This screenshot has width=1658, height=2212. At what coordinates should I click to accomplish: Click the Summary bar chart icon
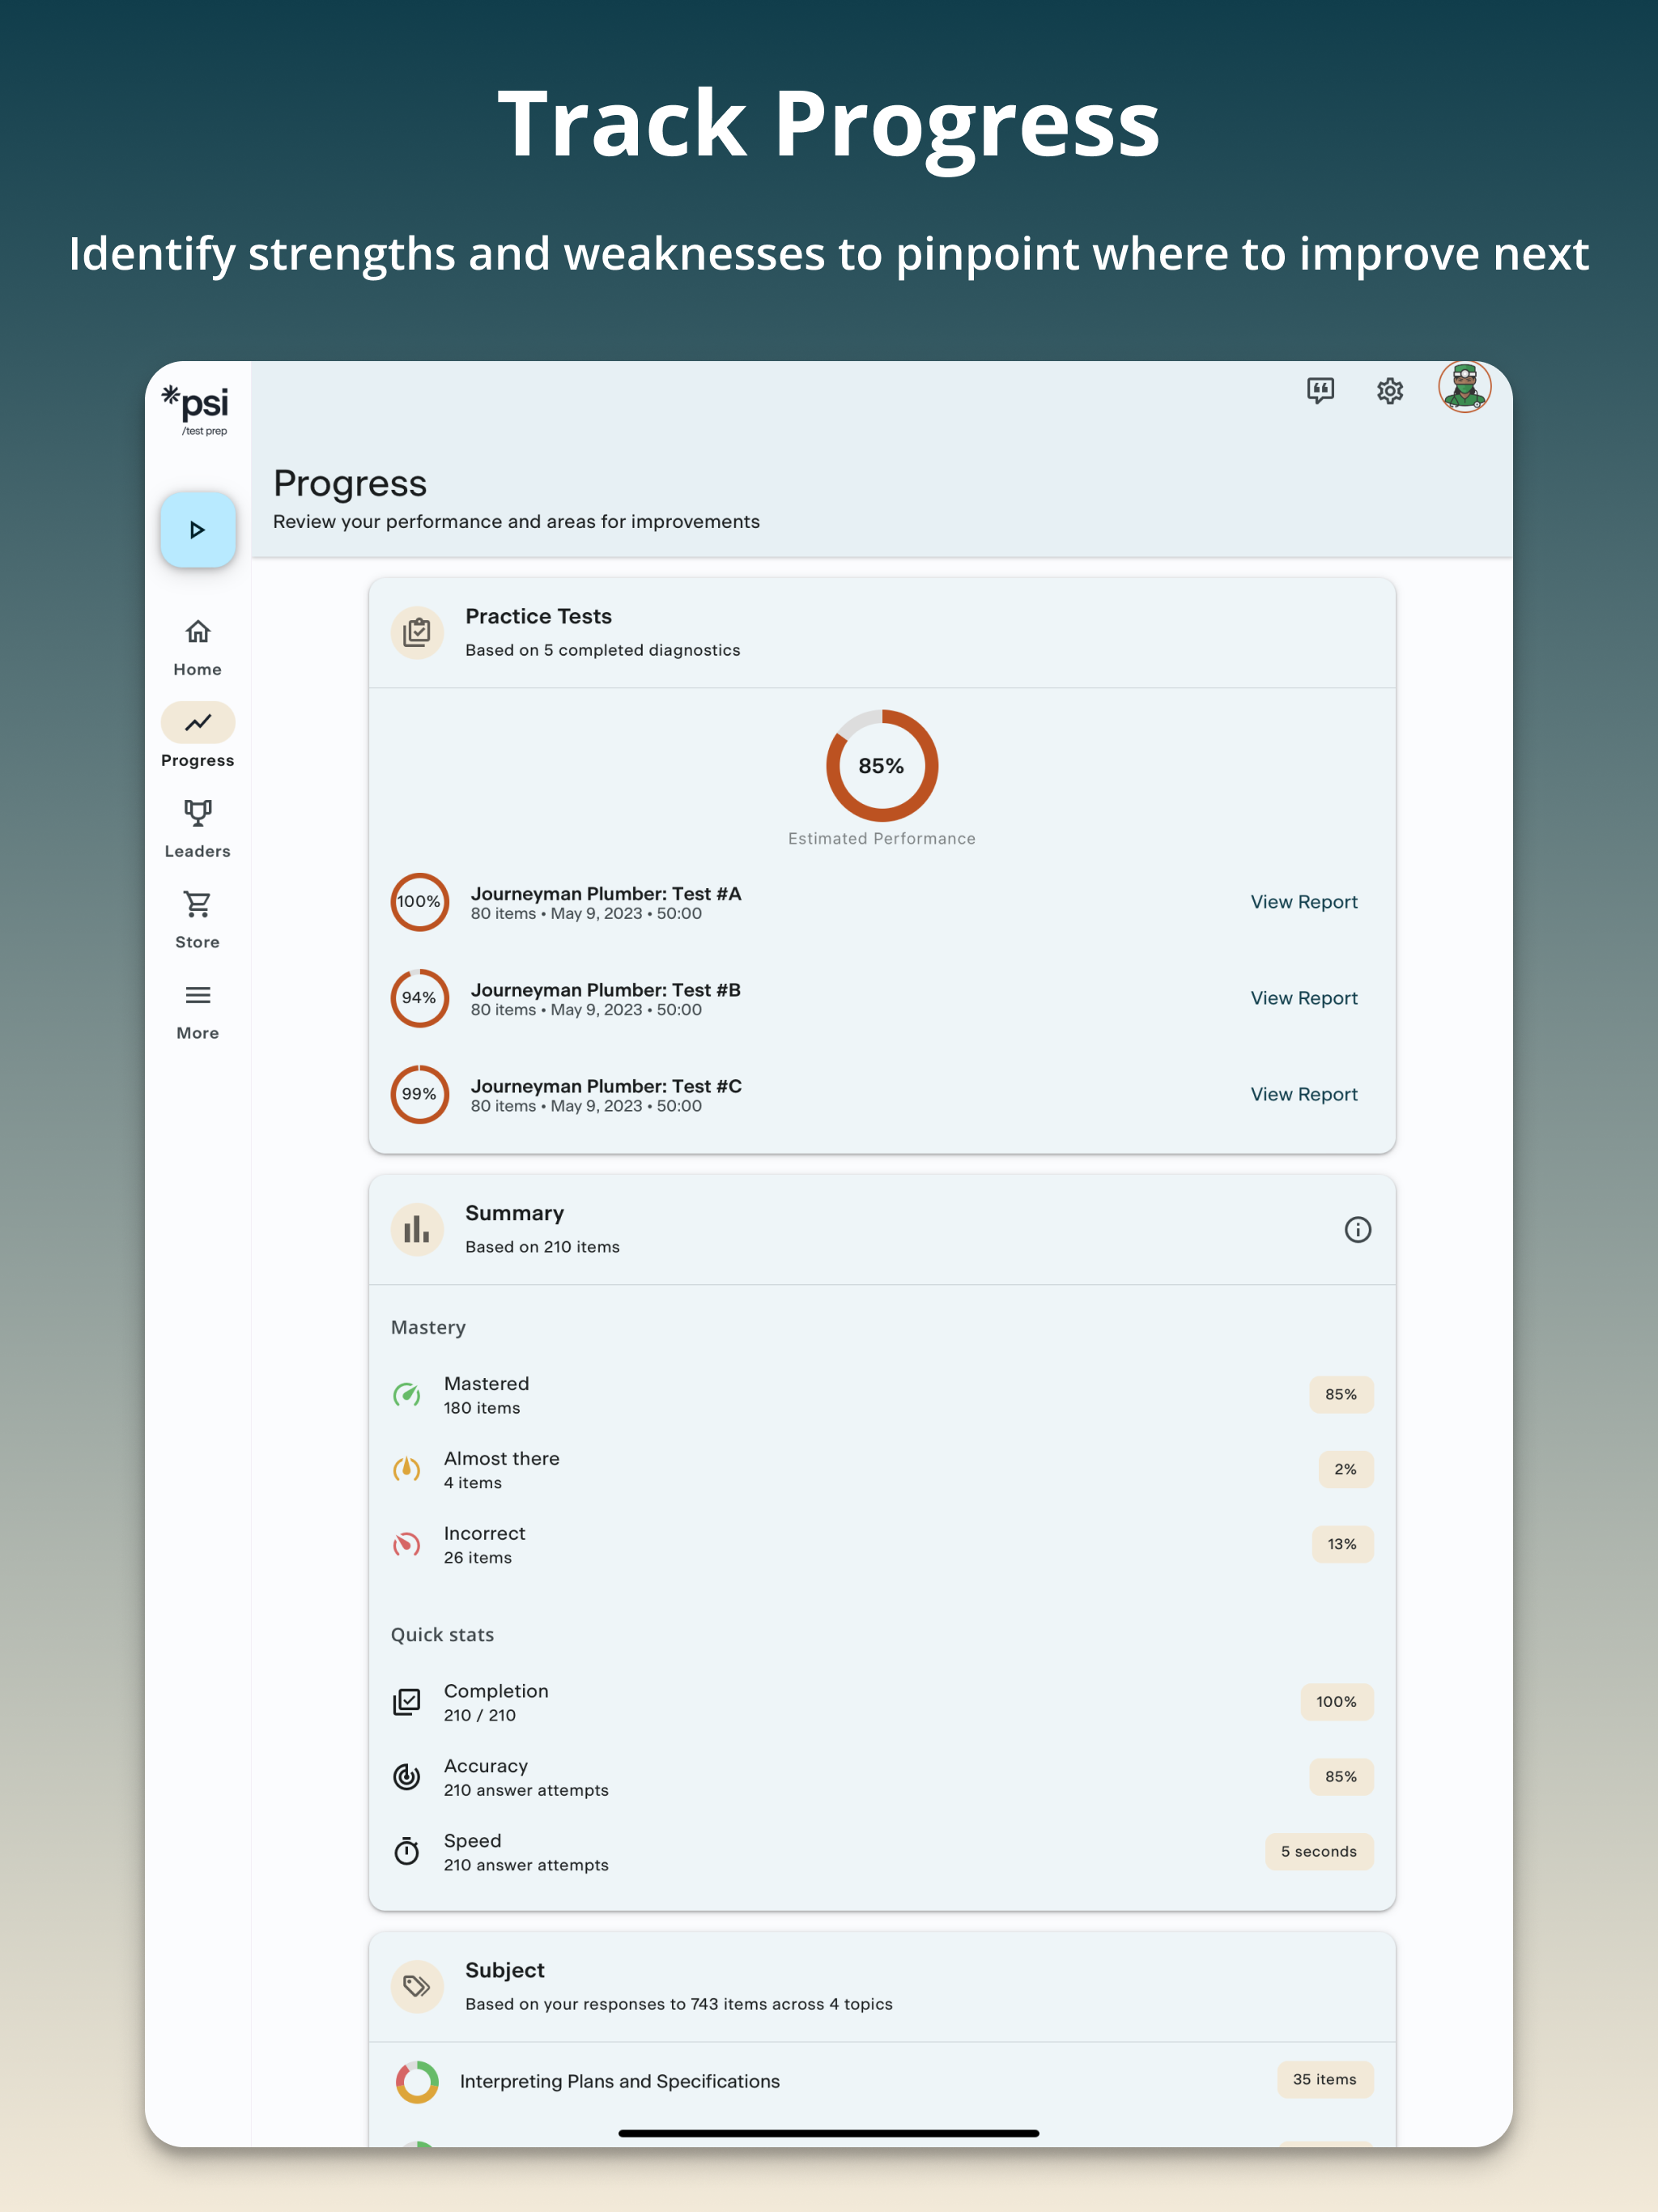417,1229
